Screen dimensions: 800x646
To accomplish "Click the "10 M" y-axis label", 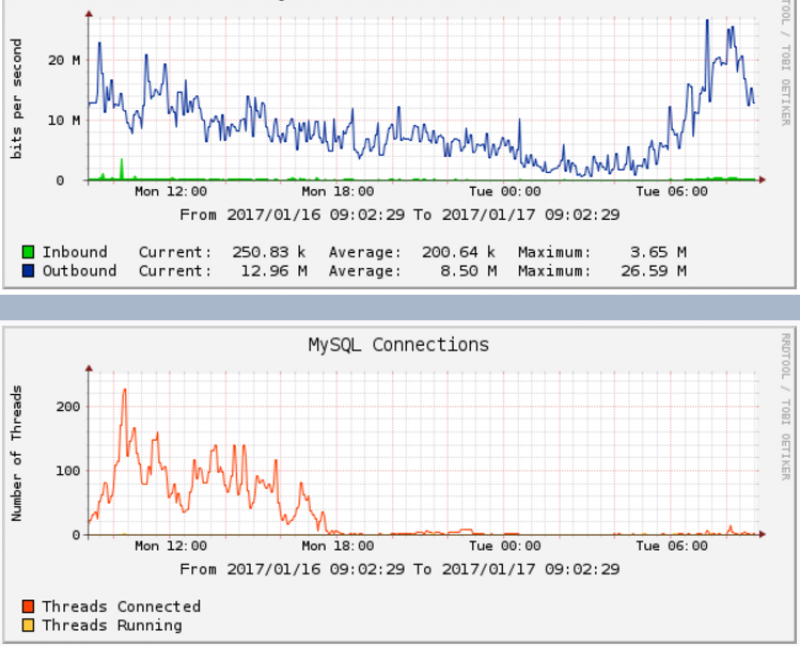I will click(x=64, y=120).
